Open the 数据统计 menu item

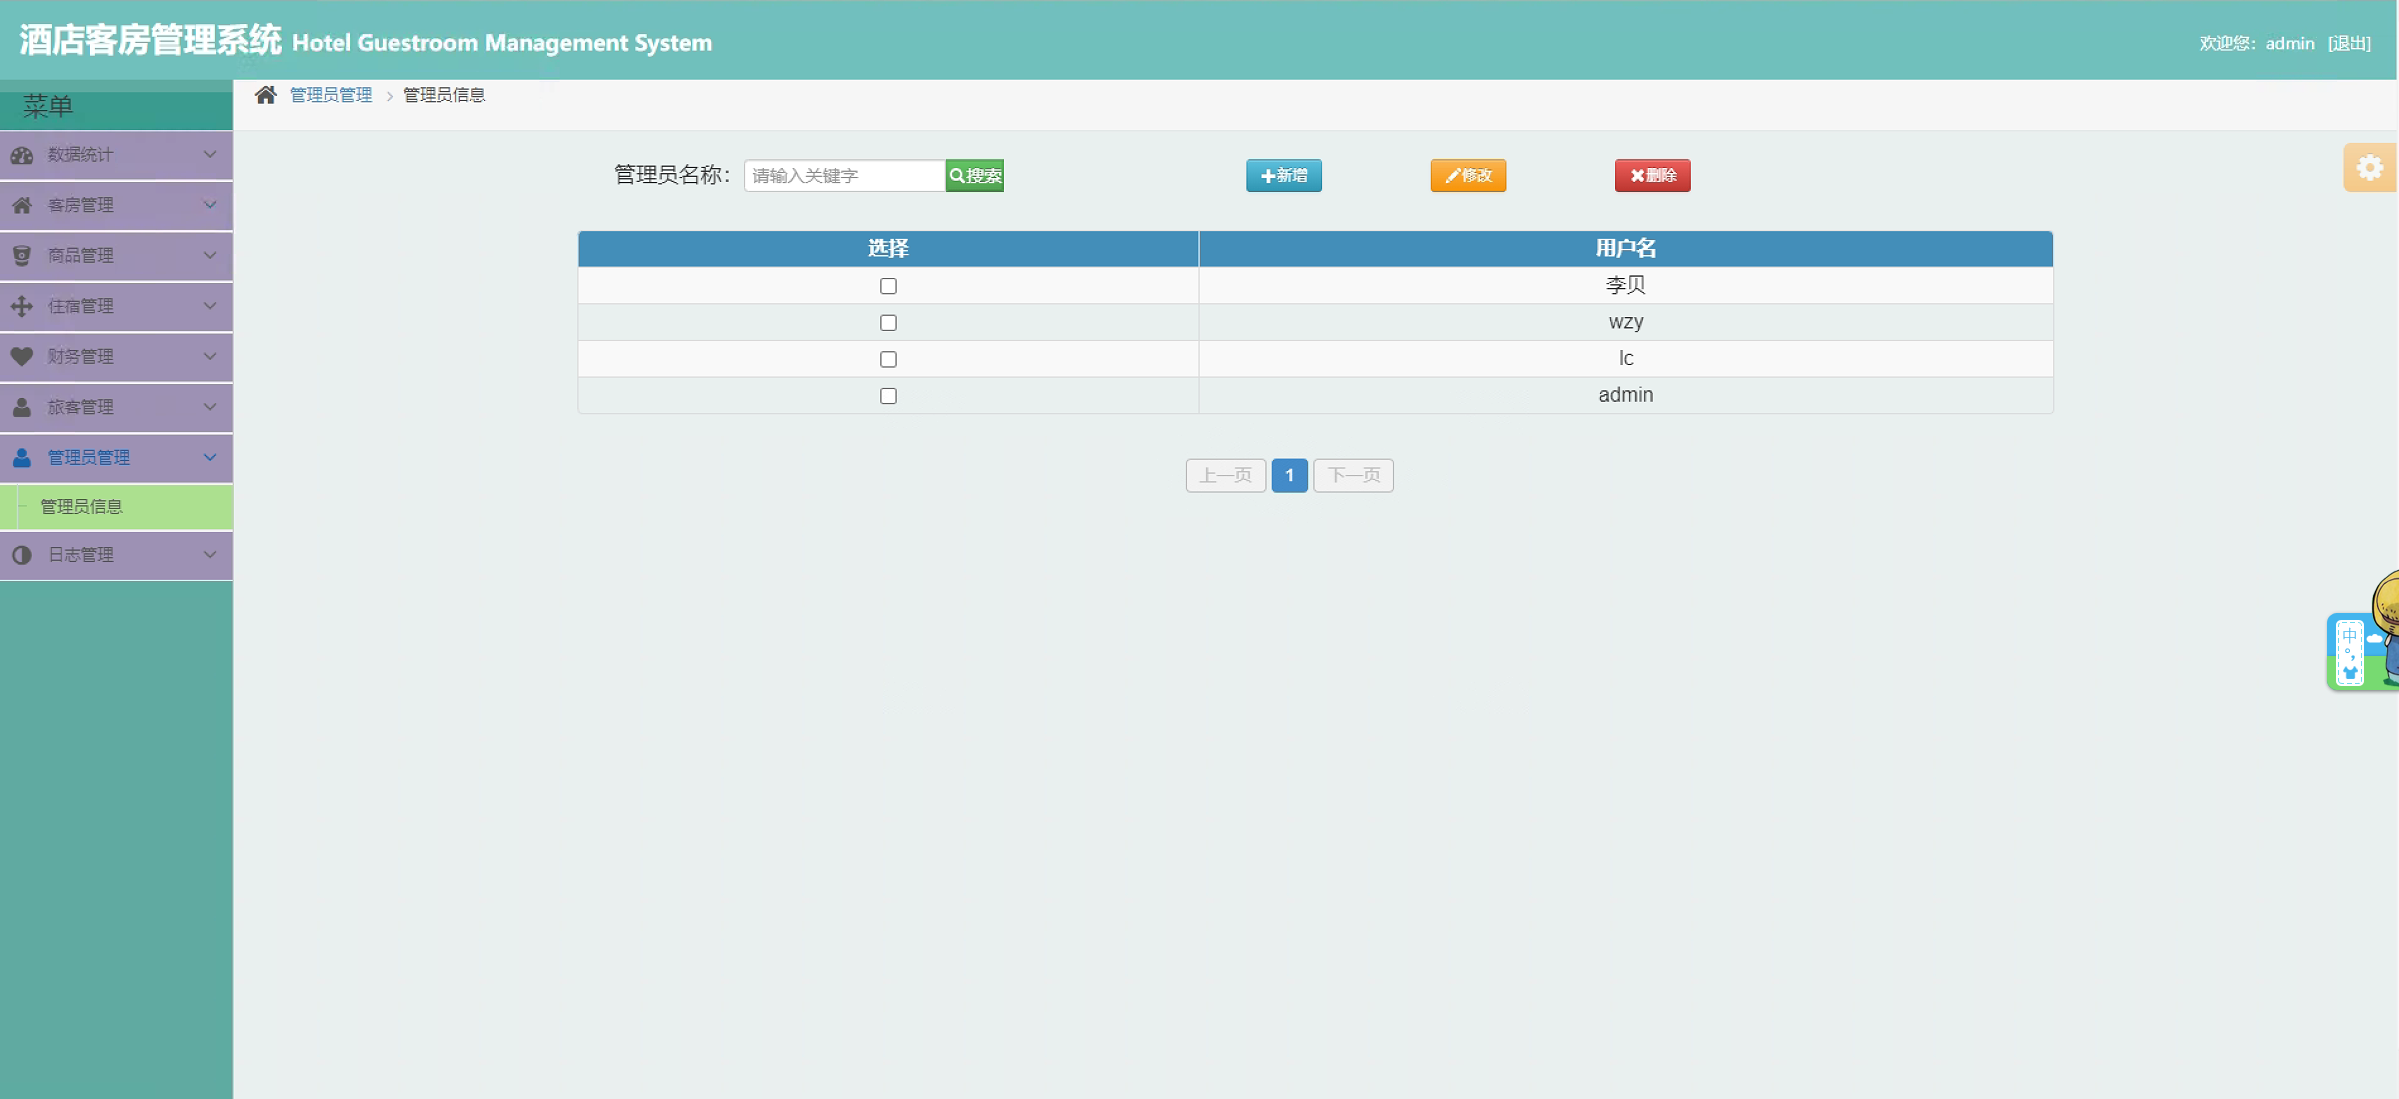click(81, 155)
